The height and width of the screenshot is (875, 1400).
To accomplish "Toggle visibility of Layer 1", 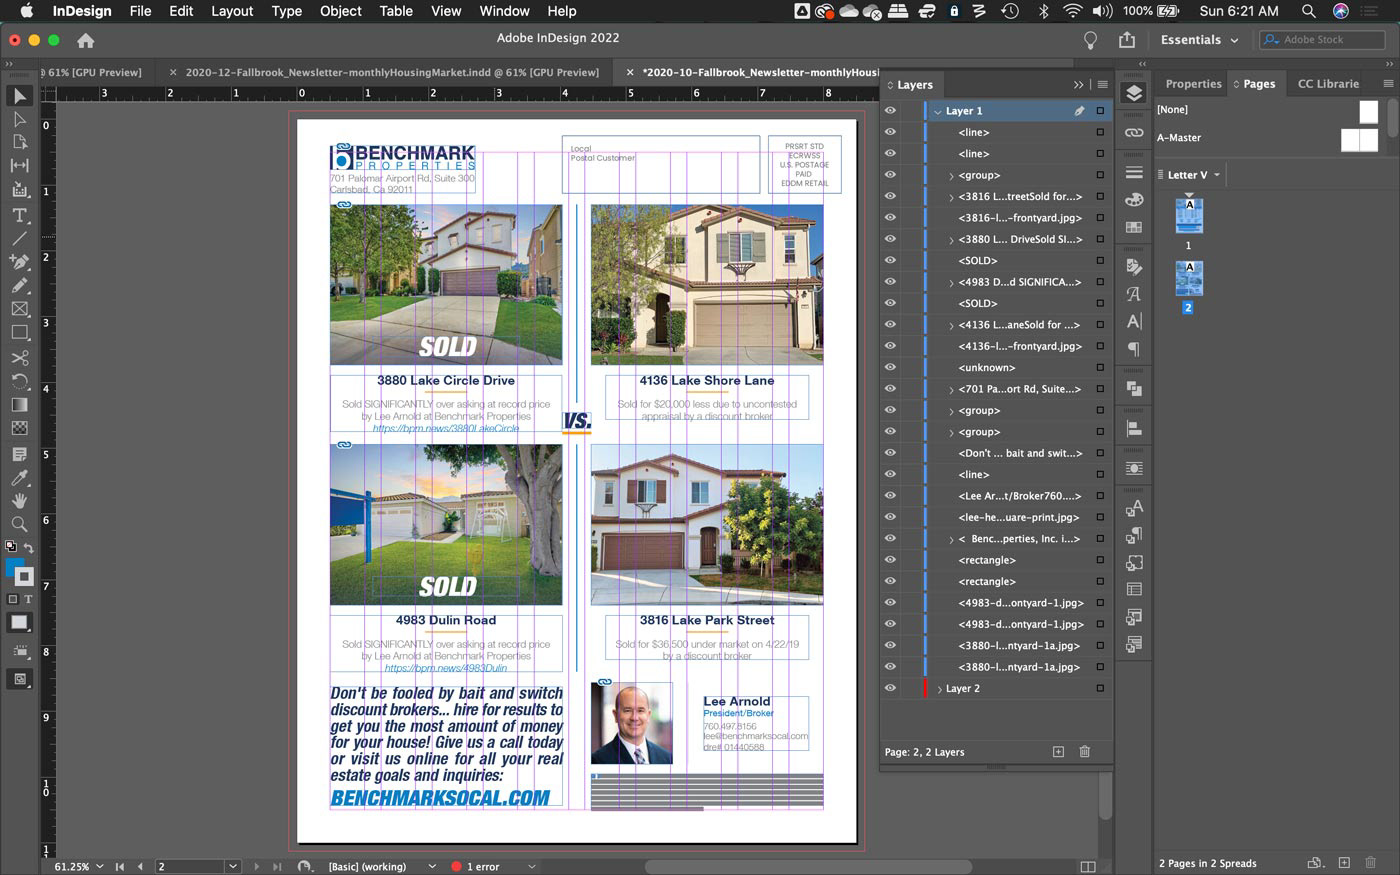I will (890, 111).
